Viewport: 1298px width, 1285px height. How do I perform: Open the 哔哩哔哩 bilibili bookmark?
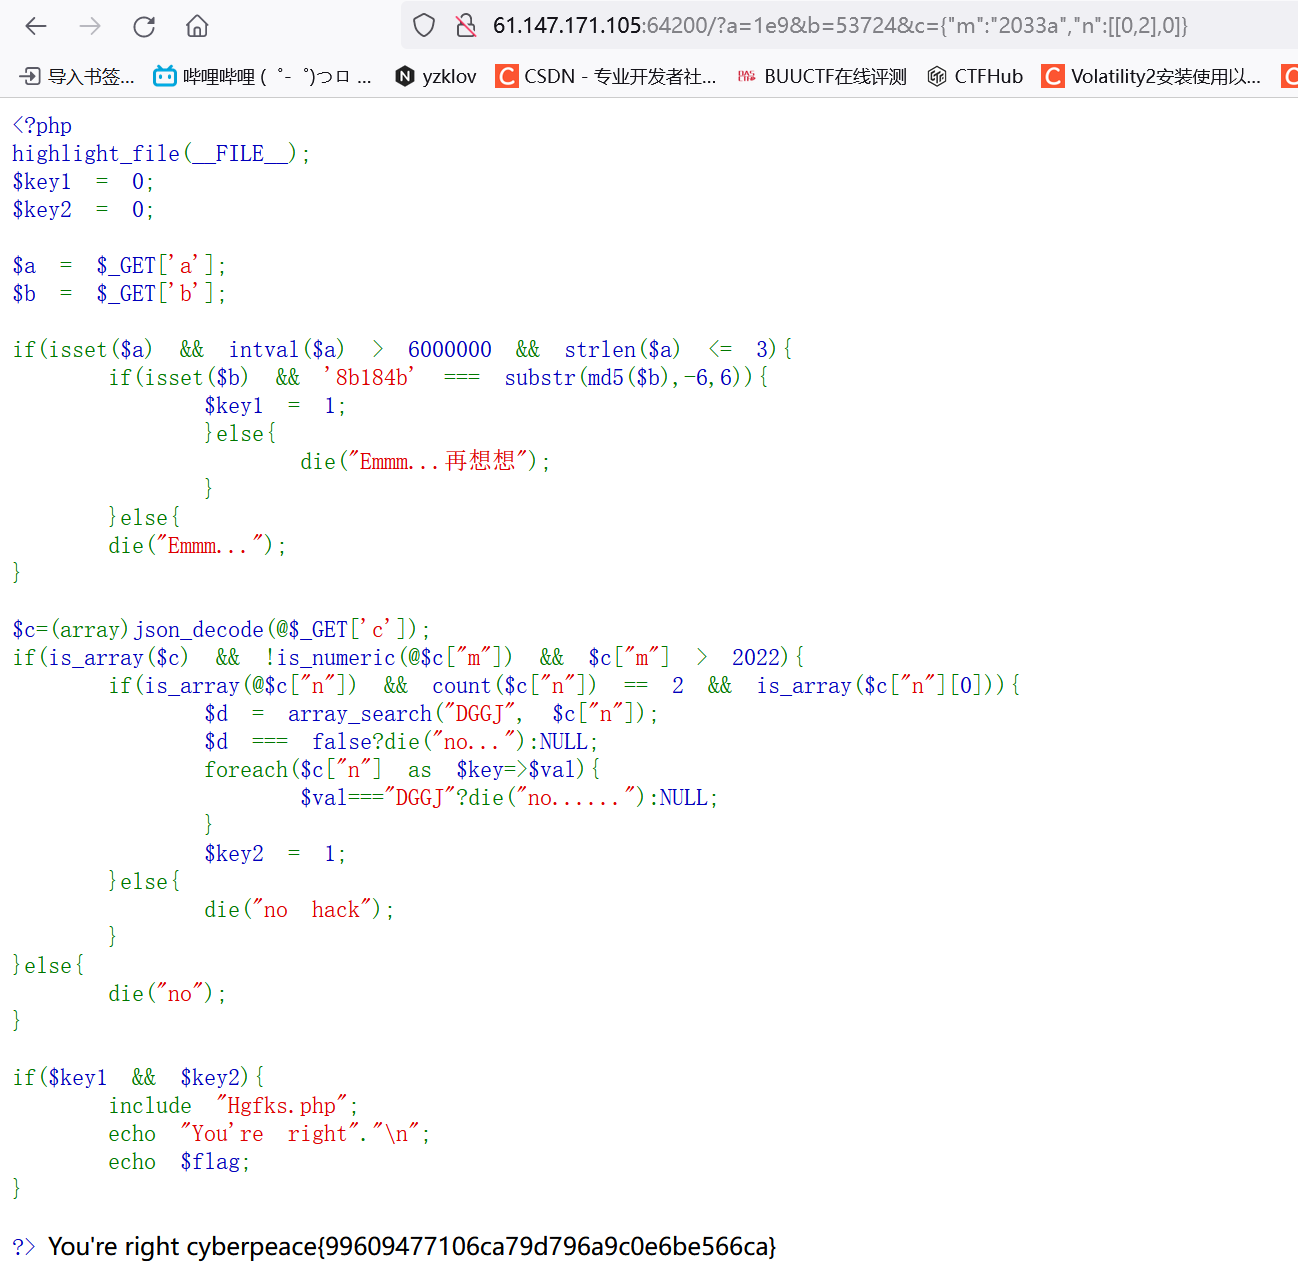click(x=263, y=76)
